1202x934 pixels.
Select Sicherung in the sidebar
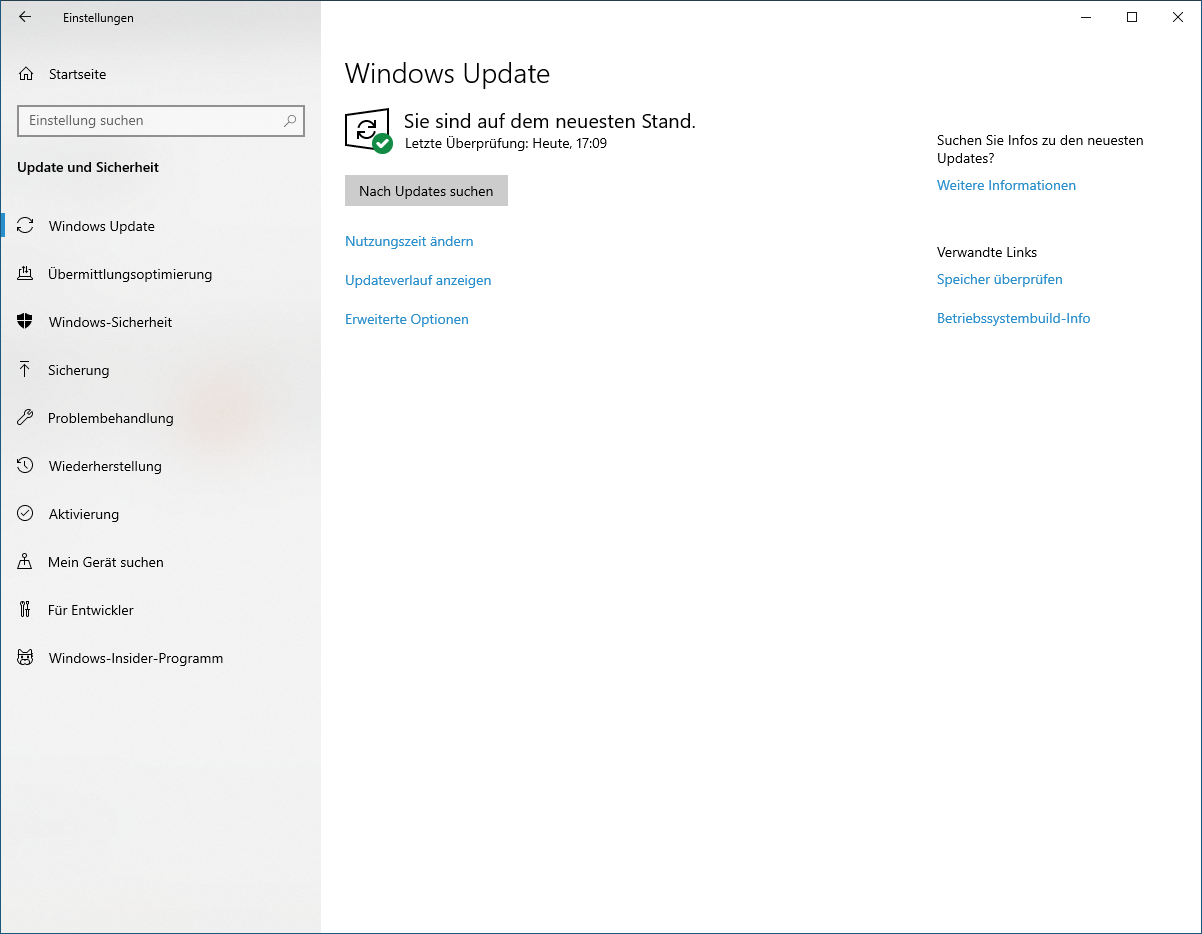[x=161, y=370]
